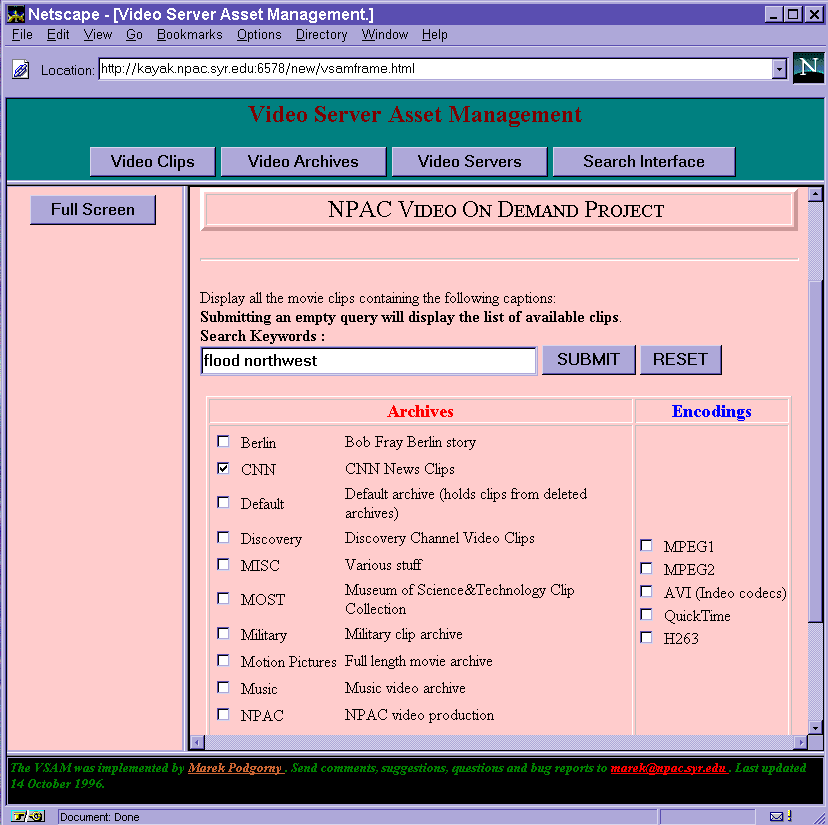Tick the MISC archive checkbox

pyautogui.click(x=223, y=565)
